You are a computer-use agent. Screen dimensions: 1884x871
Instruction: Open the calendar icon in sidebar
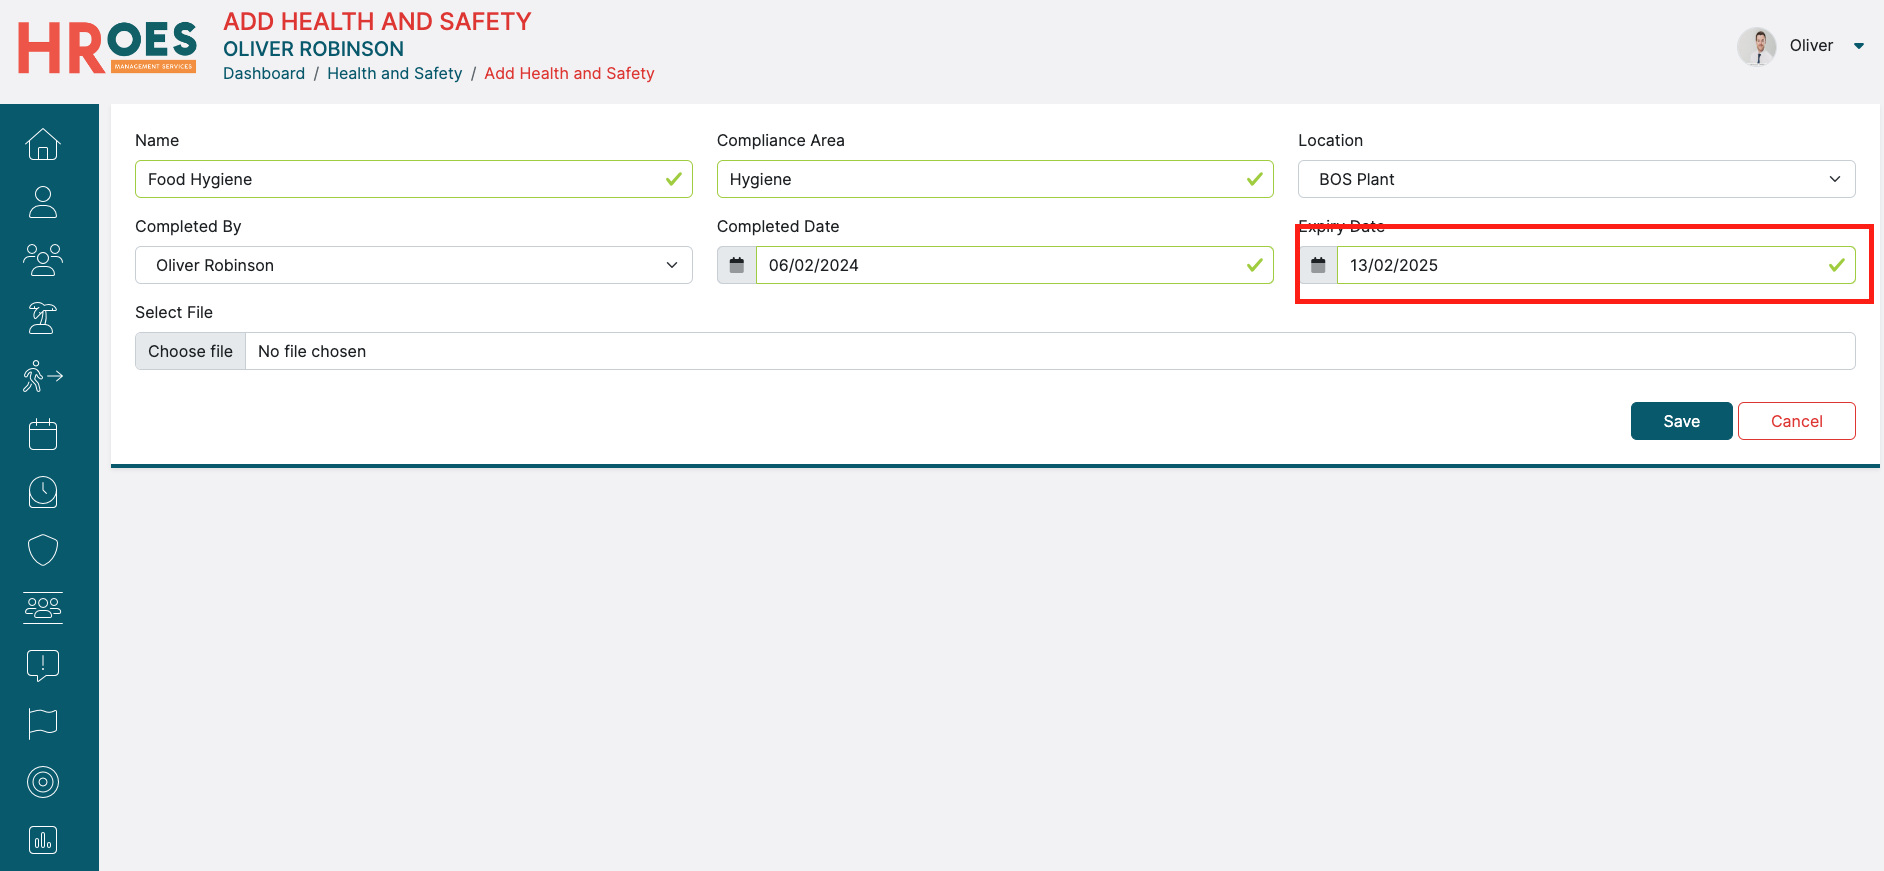pos(43,434)
